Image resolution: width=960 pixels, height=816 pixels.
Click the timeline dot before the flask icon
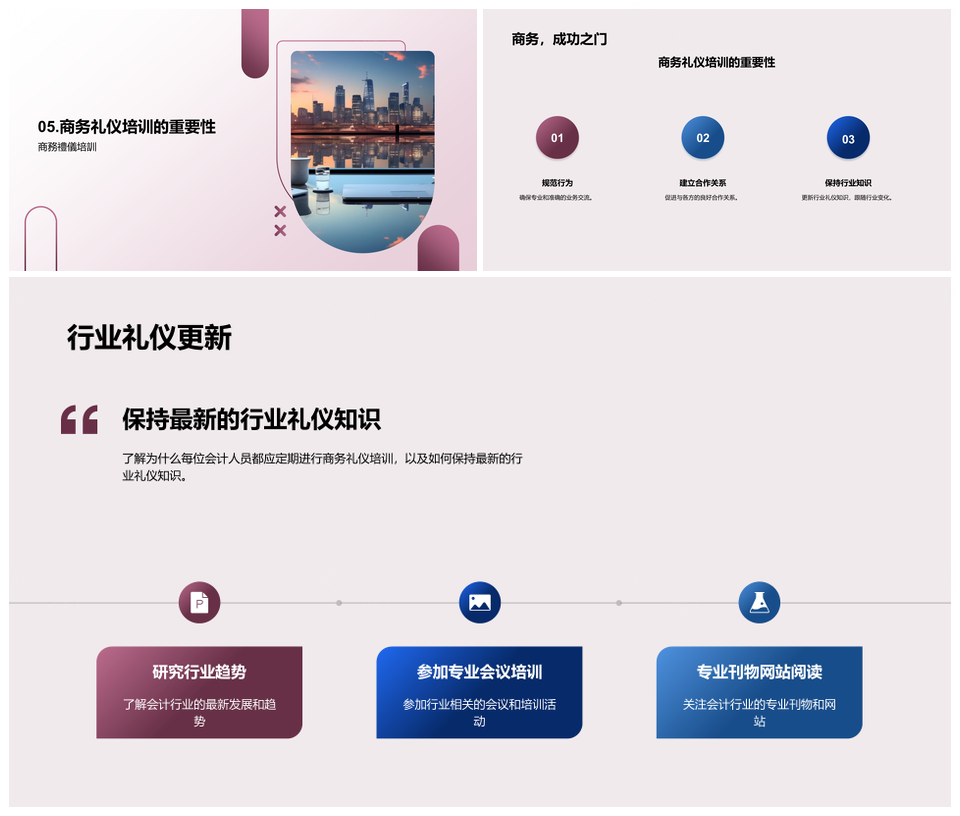click(619, 603)
